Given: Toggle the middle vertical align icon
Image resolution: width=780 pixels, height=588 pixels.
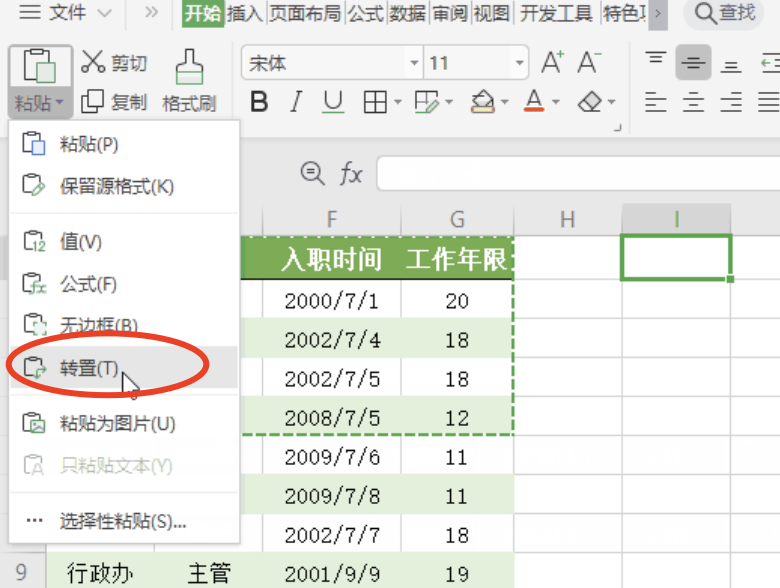Looking at the screenshot, I should click(x=693, y=63).
